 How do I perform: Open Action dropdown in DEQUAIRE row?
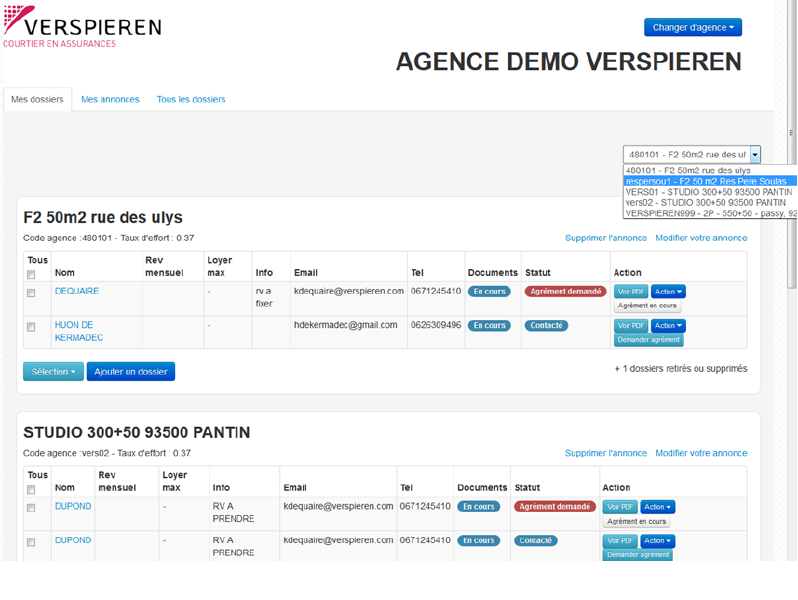pyautogui.click(x=668, y=292)
